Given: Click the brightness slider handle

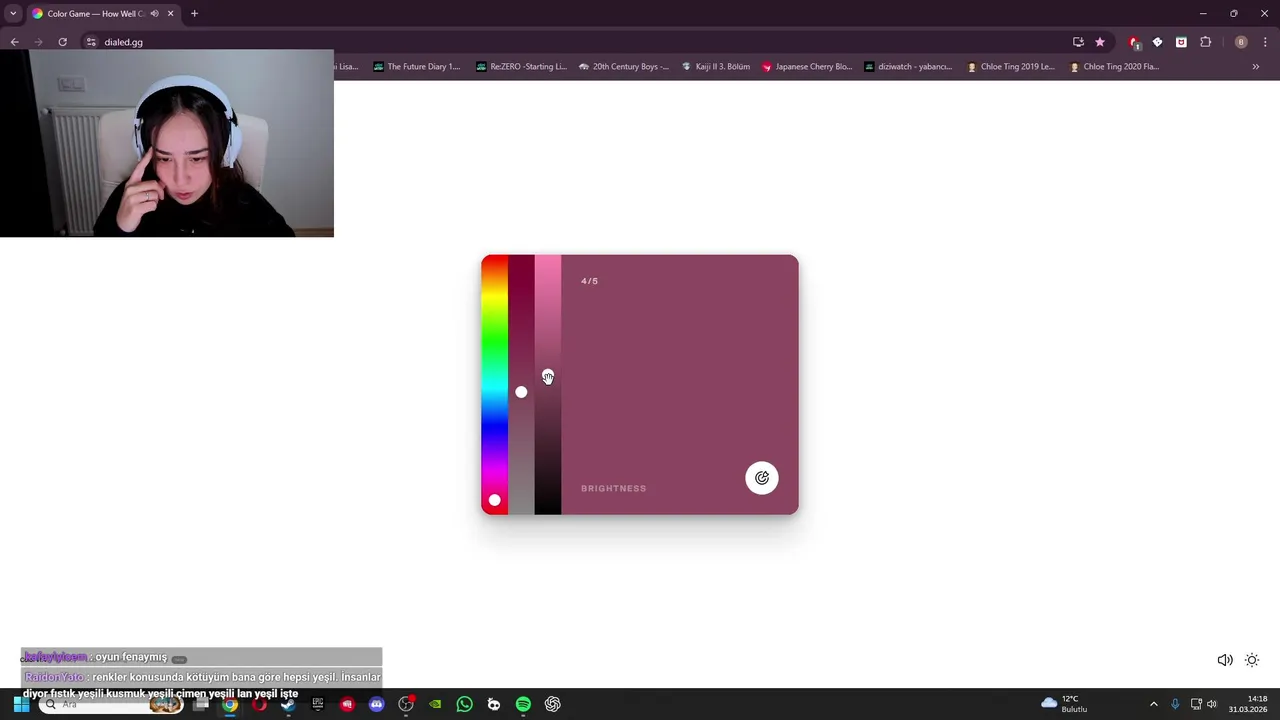Looking at the screenshot, I should tap(548, 376).
